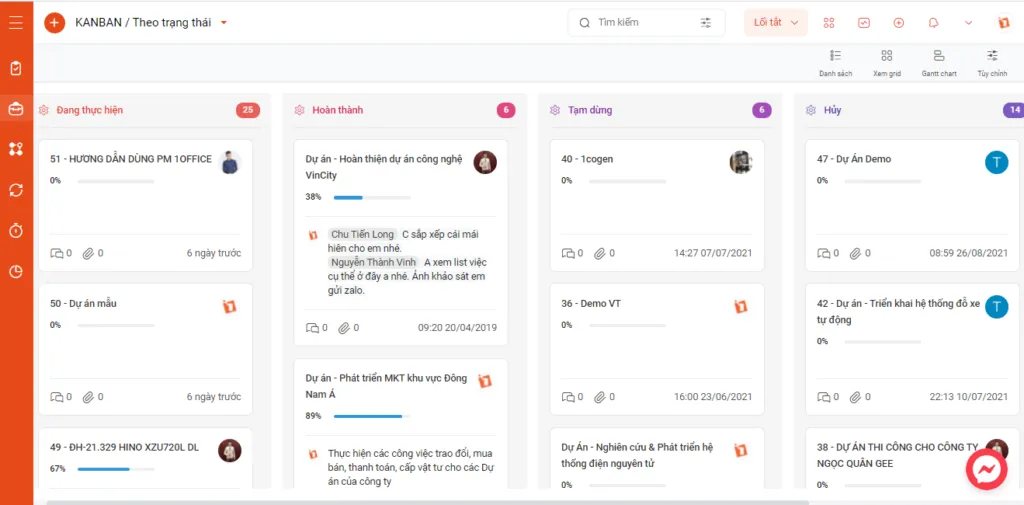Open the four-dots workflow sidebar icon
This screenshot has width=1024, height=505.
pos(16,149)
